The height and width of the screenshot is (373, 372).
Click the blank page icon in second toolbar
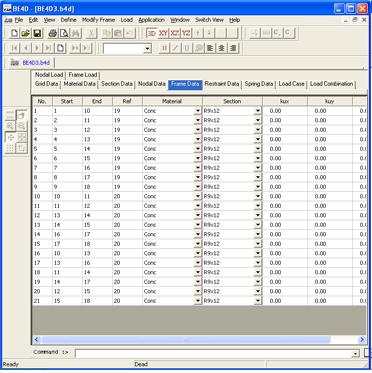(60, 48)
